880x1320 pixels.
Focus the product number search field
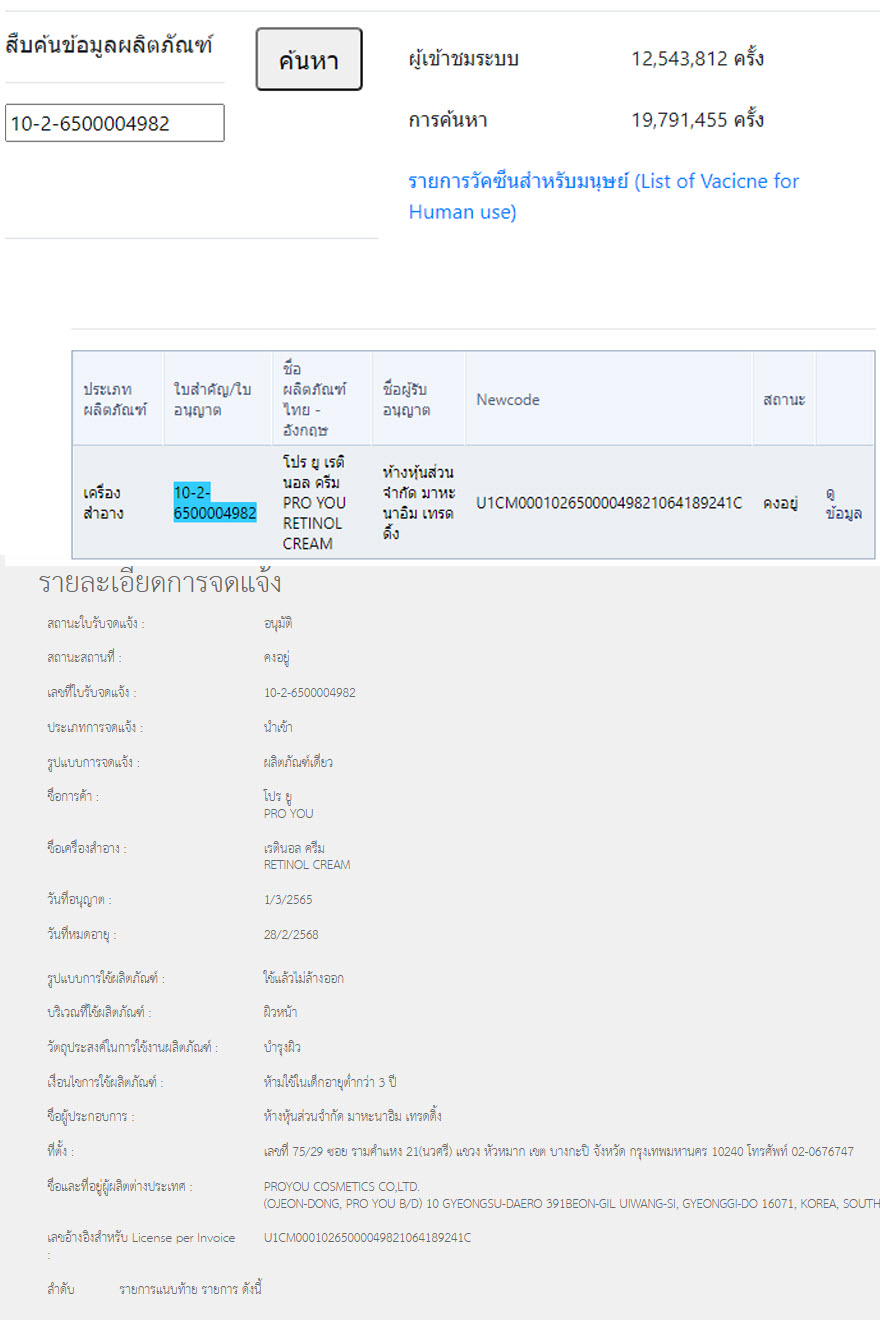coord(115,123)
